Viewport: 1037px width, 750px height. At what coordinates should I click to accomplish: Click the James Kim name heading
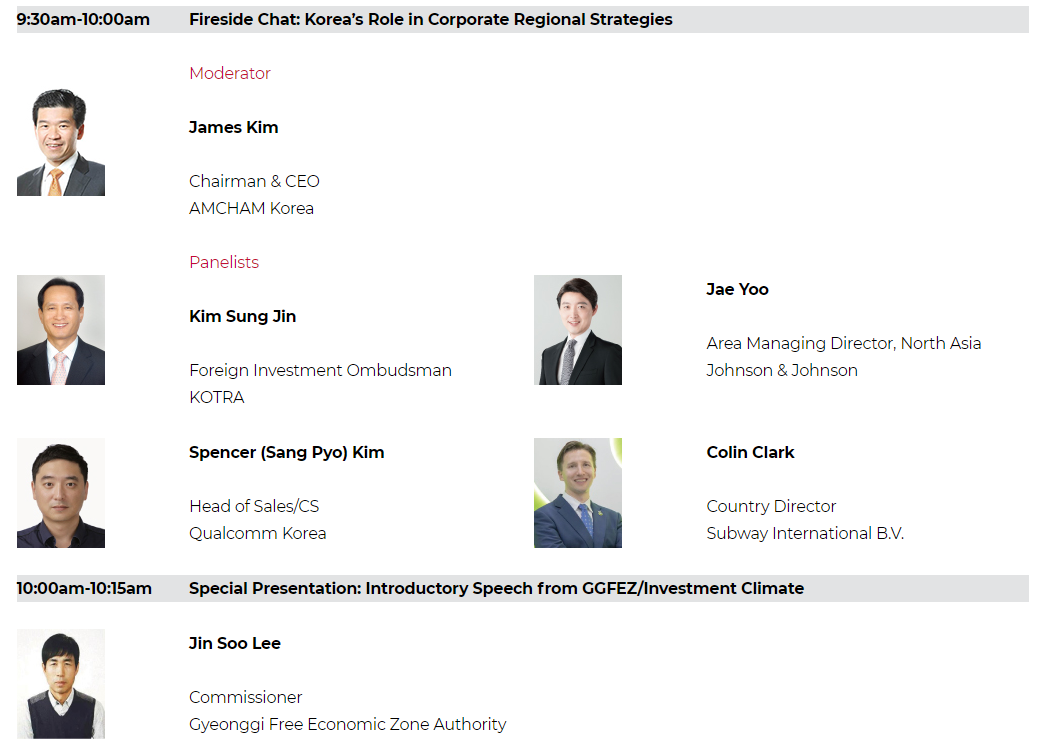pyautogui.click(x=233, y=127)
